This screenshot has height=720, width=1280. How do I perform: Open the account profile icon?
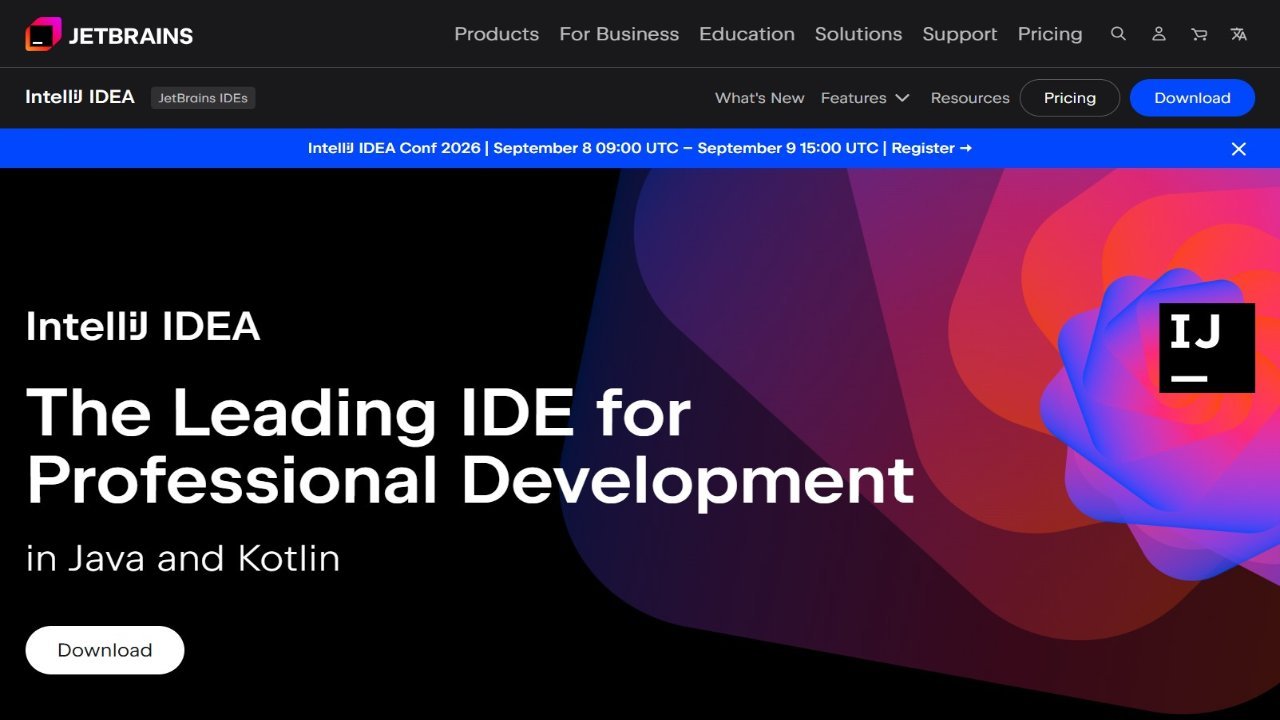click(x=1158, y=34)
